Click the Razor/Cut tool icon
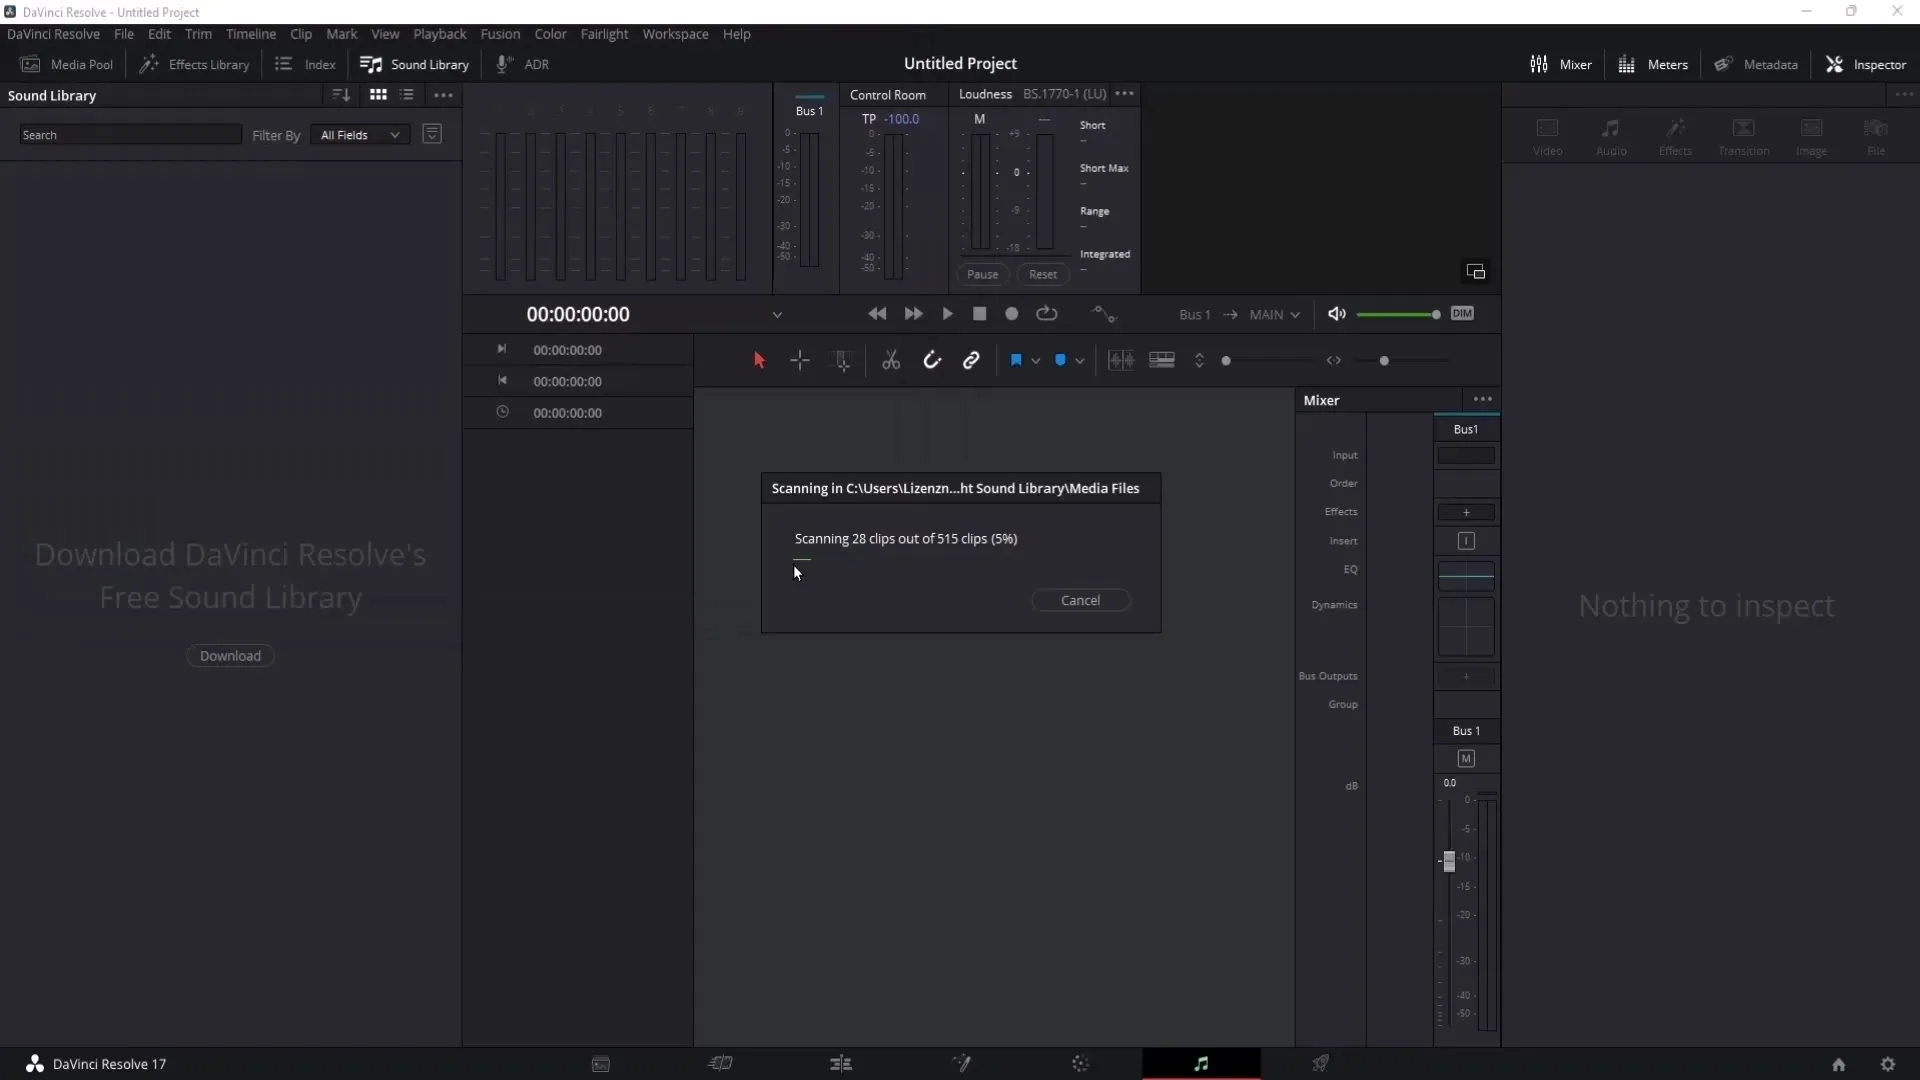 click(891, 360)
